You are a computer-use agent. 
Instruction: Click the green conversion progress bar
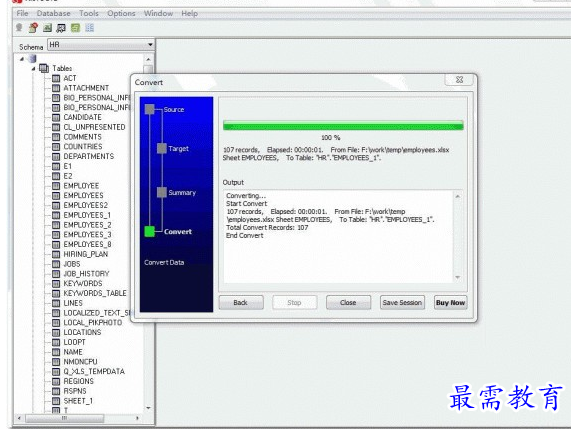pyautogui.click(x=343, y=126)
